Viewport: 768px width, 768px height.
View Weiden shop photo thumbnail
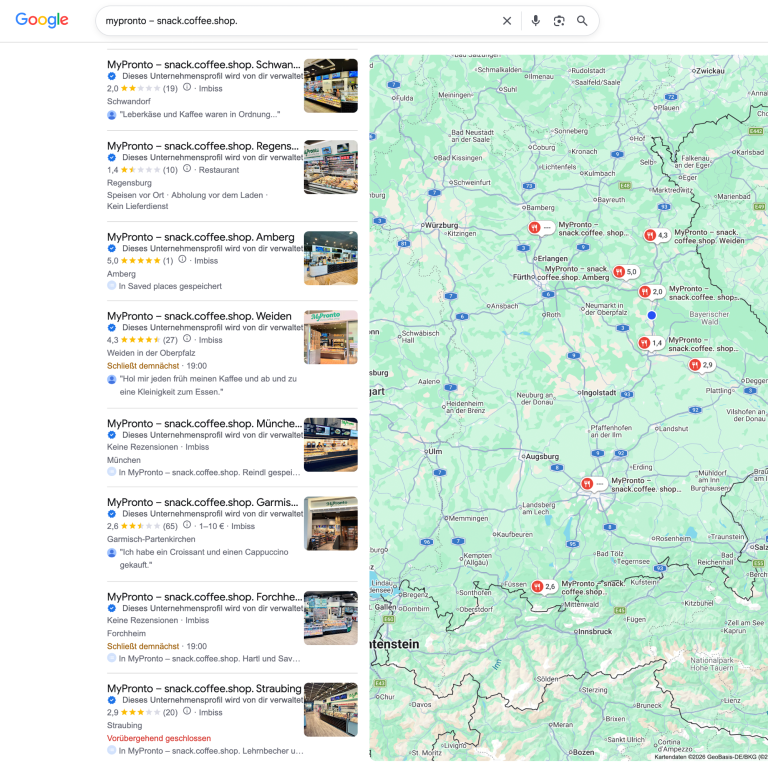(331, 337)
